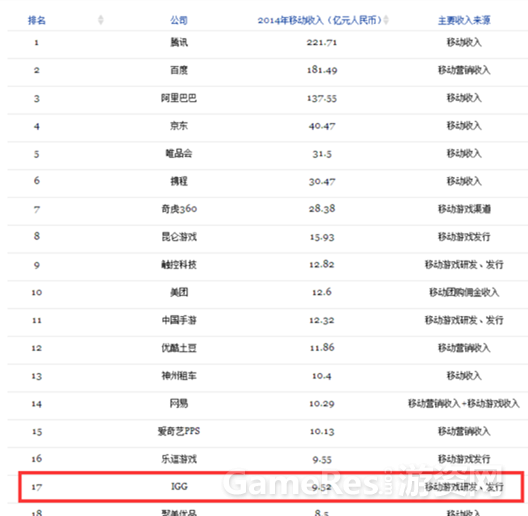Select revenue value 10.13
528x516 pixels.
click(x=322, y=431)
